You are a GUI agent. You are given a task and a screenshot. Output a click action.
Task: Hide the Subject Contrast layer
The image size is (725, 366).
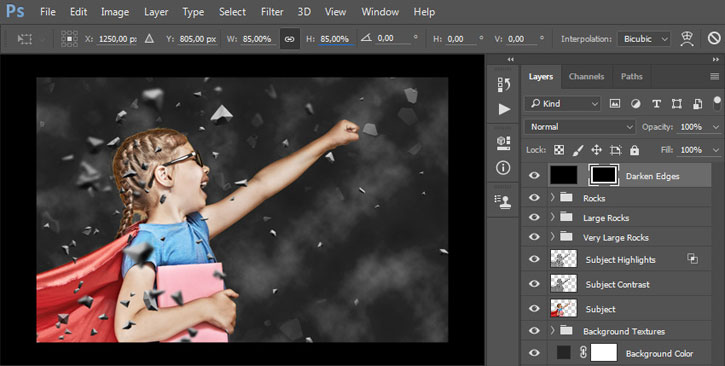(x=534, y=284)
